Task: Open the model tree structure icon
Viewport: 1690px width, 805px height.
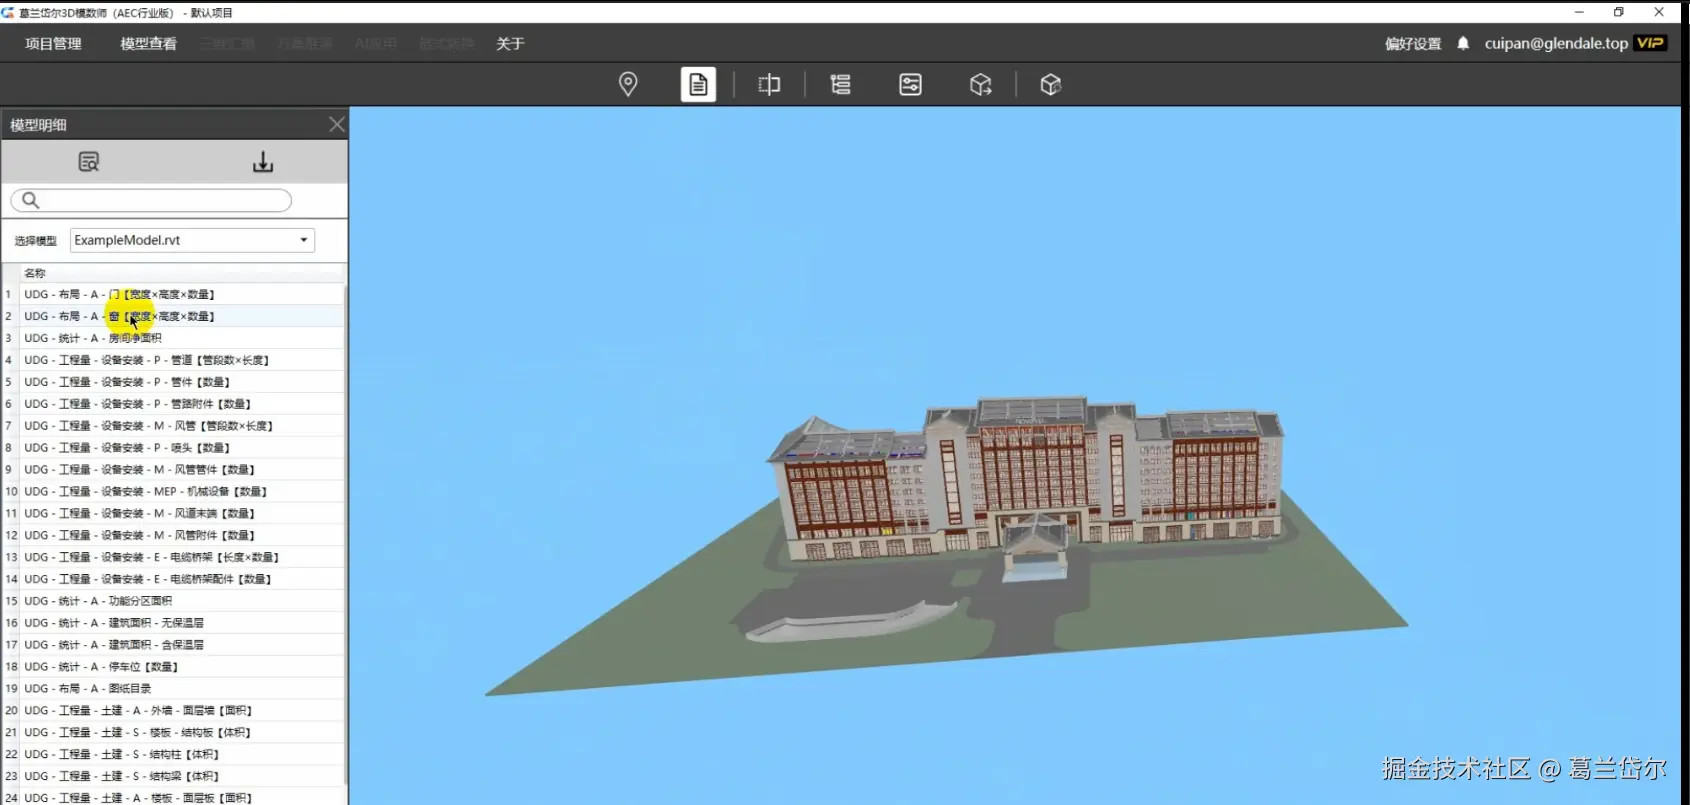Action: coord(840,85)
